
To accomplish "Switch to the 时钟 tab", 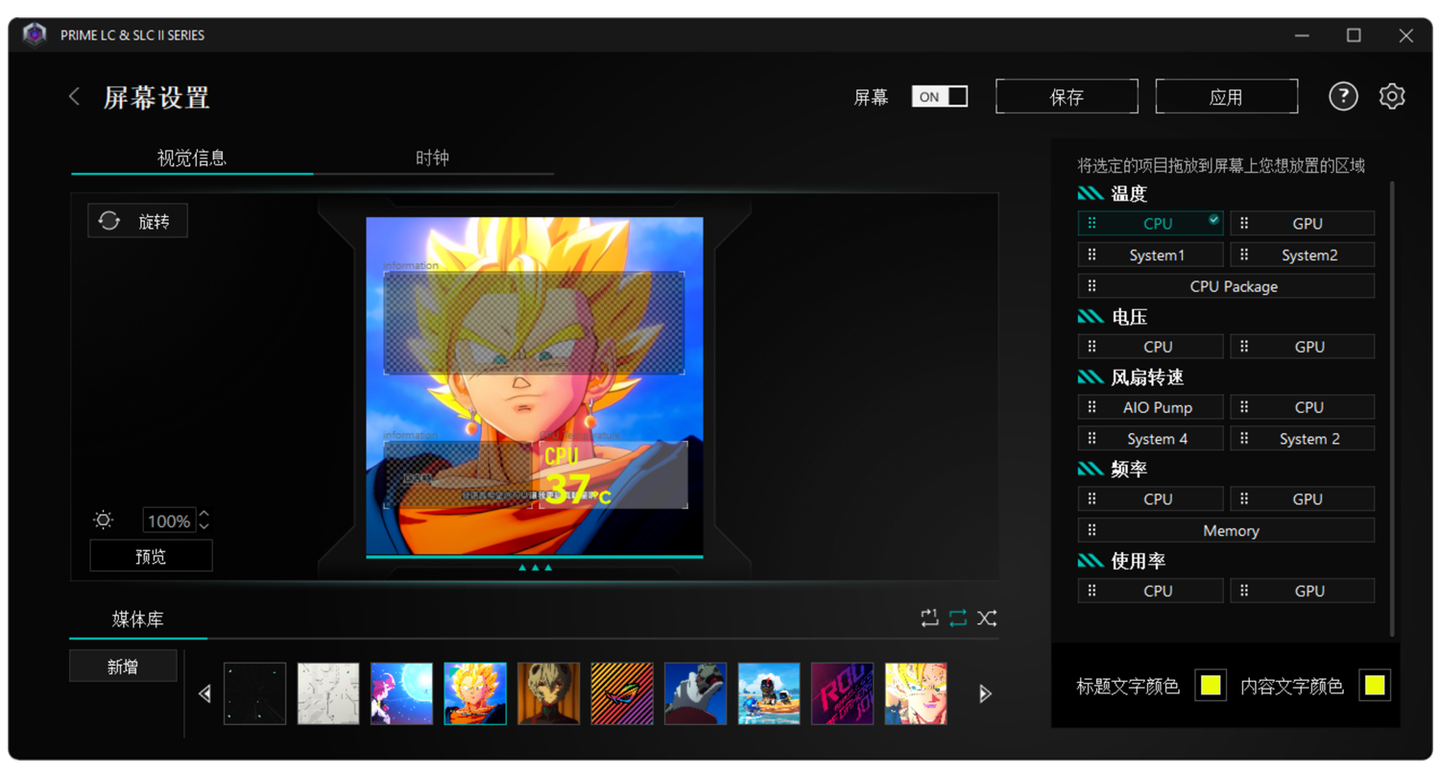I will pos(432,158).
